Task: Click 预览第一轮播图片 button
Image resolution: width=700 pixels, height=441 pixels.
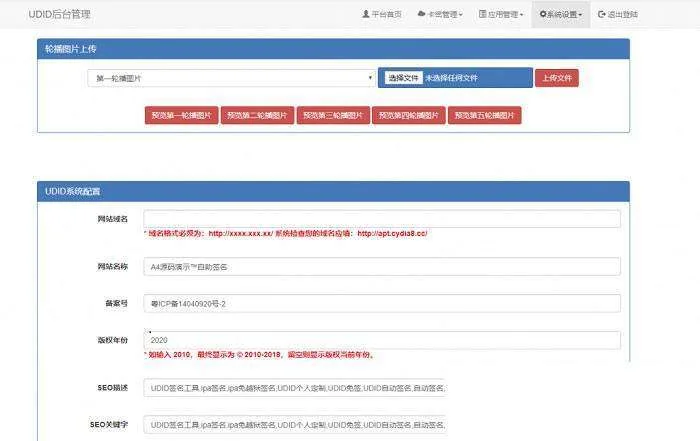Action: pyautogui.click(x=181, y=116)
